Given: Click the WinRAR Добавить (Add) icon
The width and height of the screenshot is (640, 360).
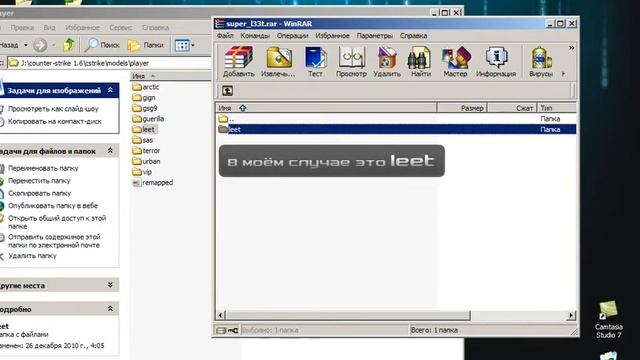Looking at the screenshot, I should point(238,61).
